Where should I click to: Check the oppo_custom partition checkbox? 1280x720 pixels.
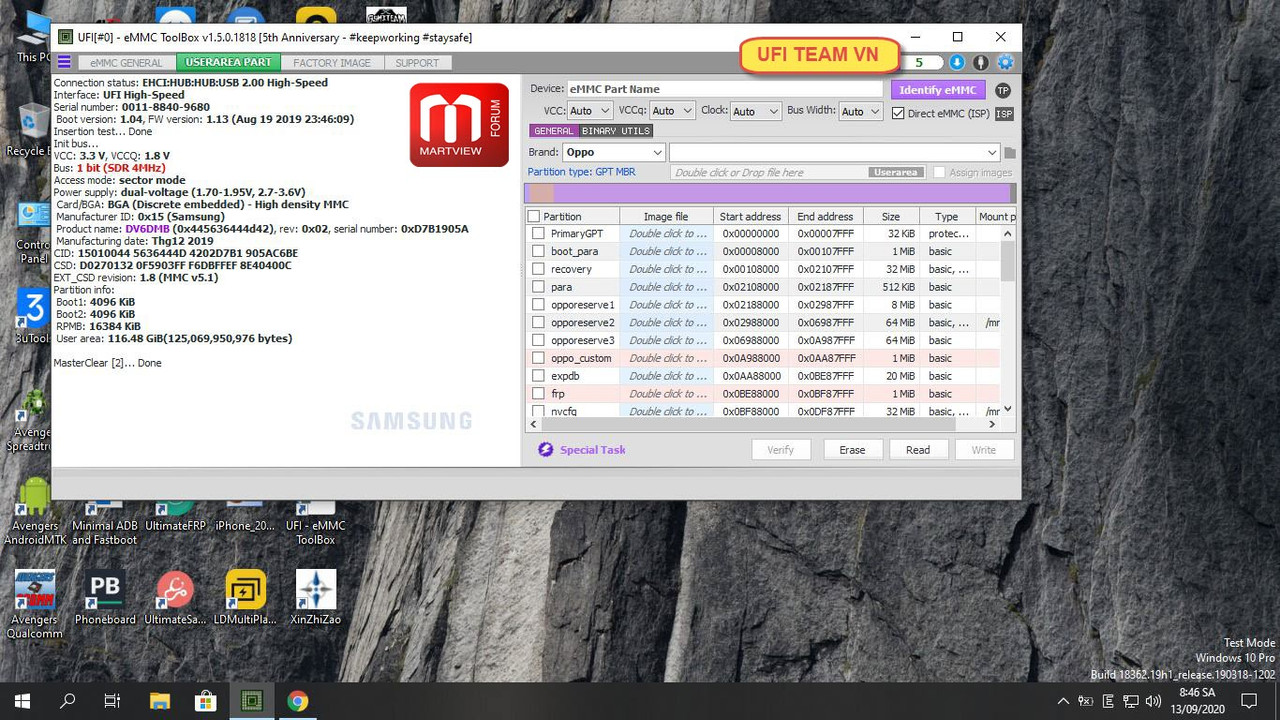[539, 358]
